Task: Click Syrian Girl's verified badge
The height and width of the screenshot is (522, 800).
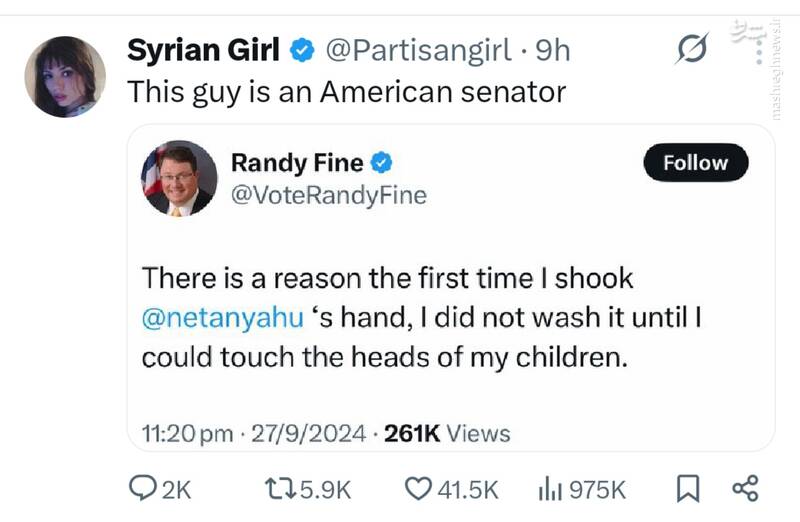Action: (302, 49)
